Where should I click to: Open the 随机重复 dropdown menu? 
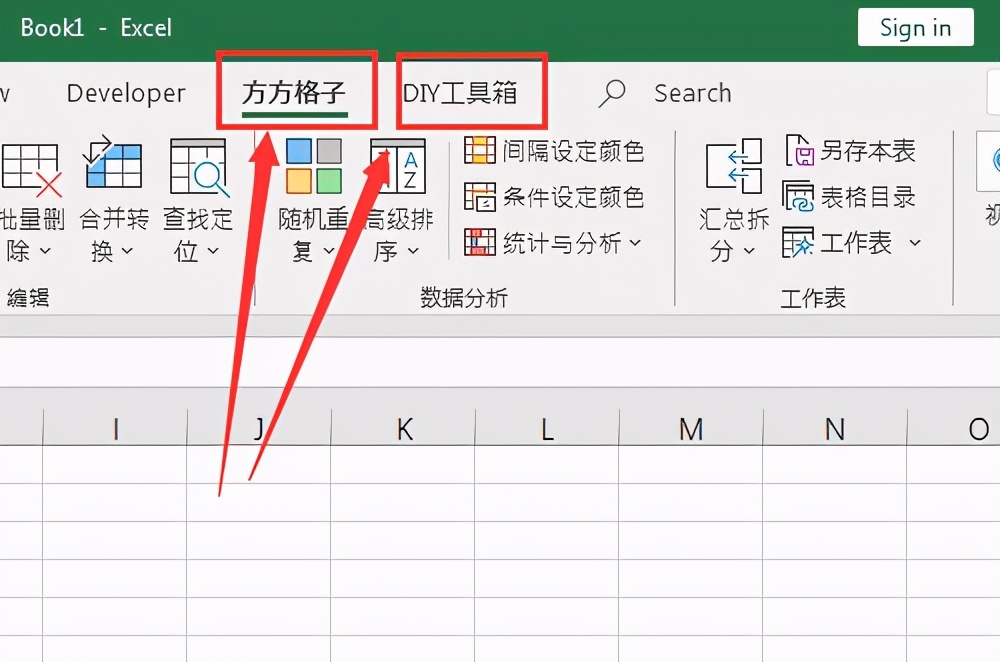327,252
